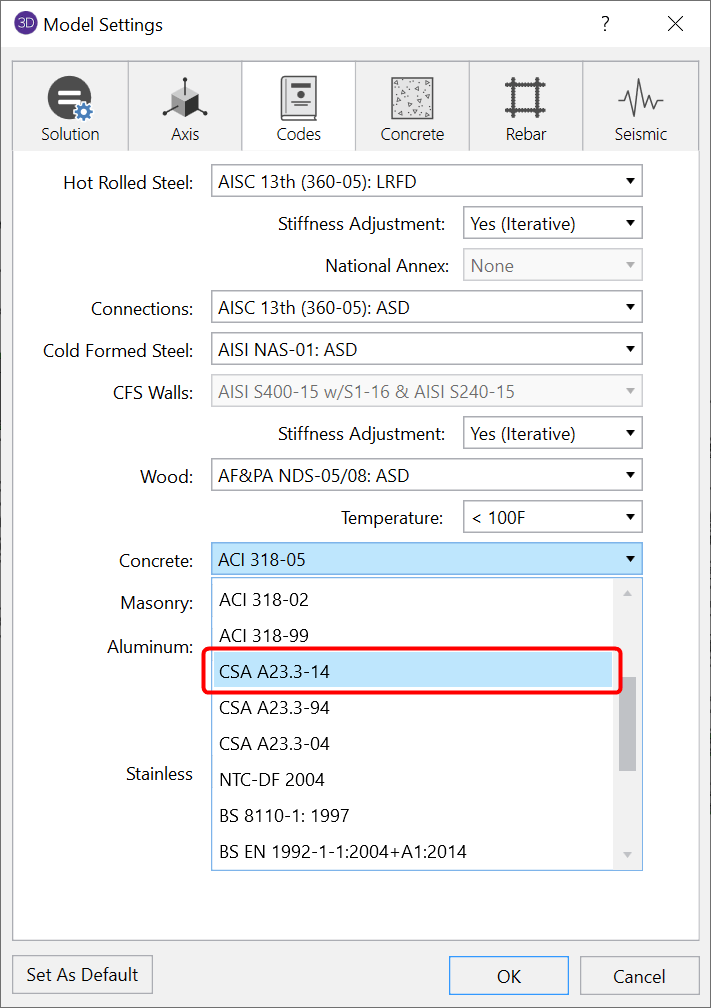Open the Connections code dropdown
The height and width of the screenshot is (1008, 711).
tap(628, 307)
